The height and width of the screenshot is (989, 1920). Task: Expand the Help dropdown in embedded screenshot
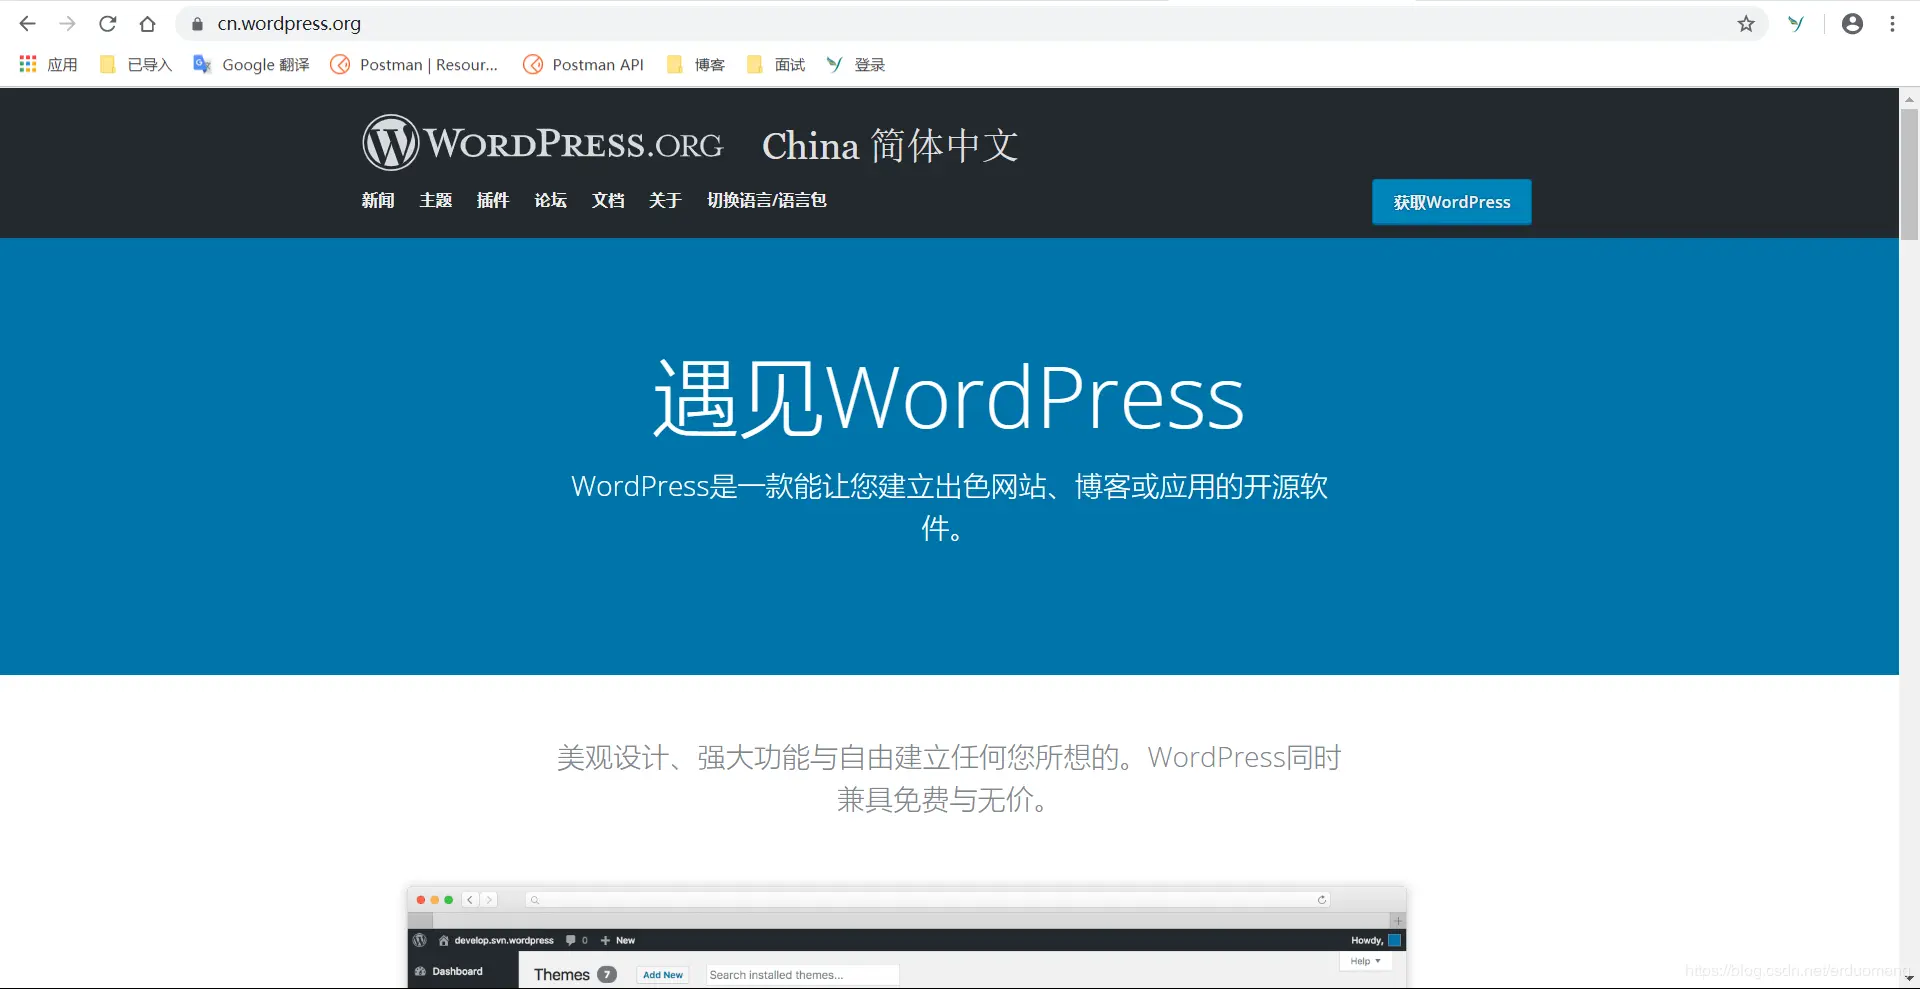pos(1365,960)
